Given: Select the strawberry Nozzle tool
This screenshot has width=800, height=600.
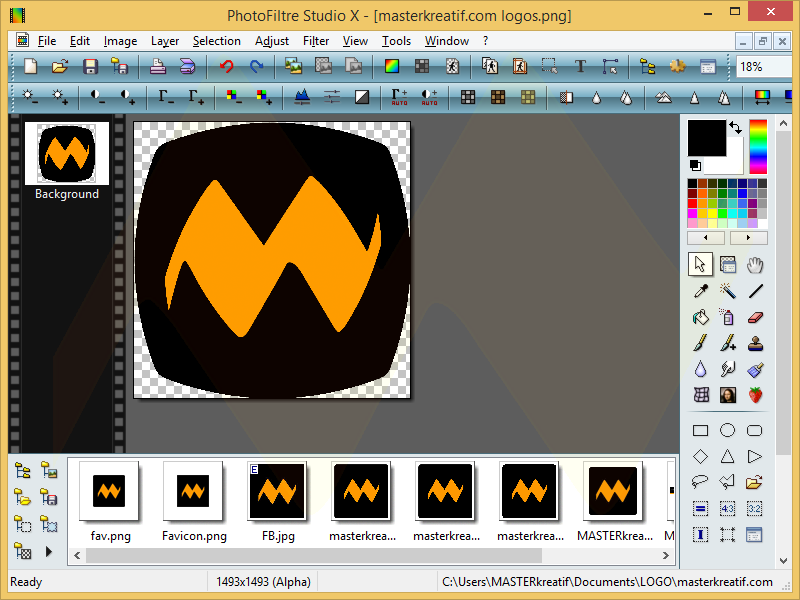Looking at the screenshot, I should [755, 395].
